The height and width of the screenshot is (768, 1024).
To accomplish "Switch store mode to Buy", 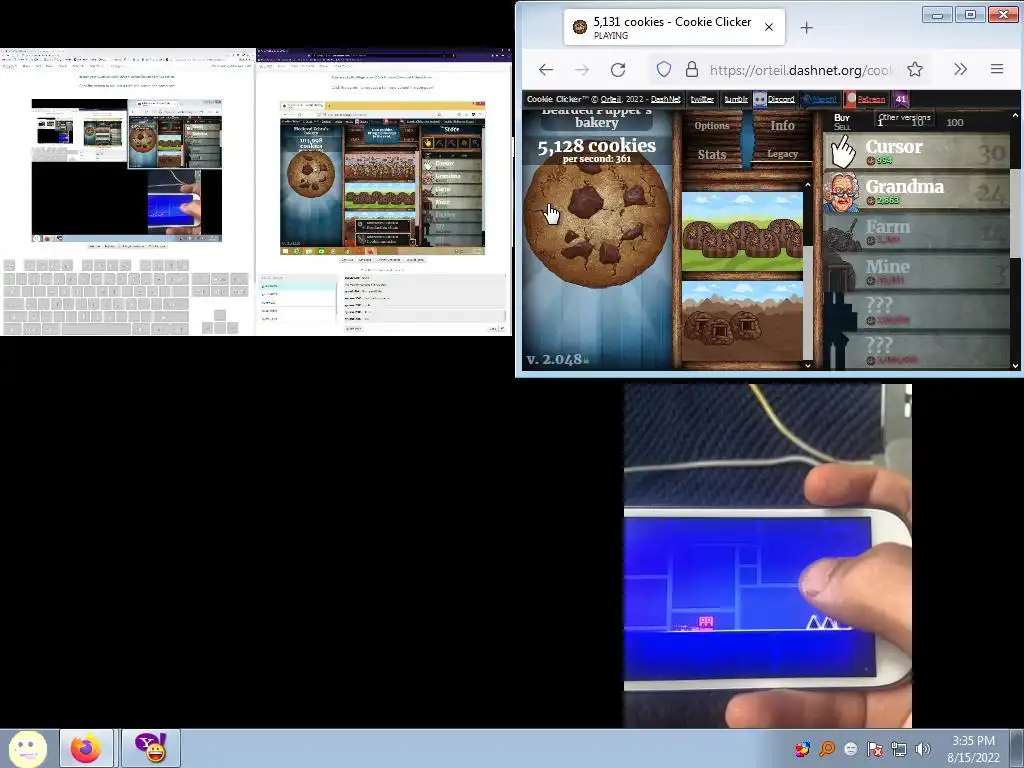I will pyautogui.click(x=842, y=118).
